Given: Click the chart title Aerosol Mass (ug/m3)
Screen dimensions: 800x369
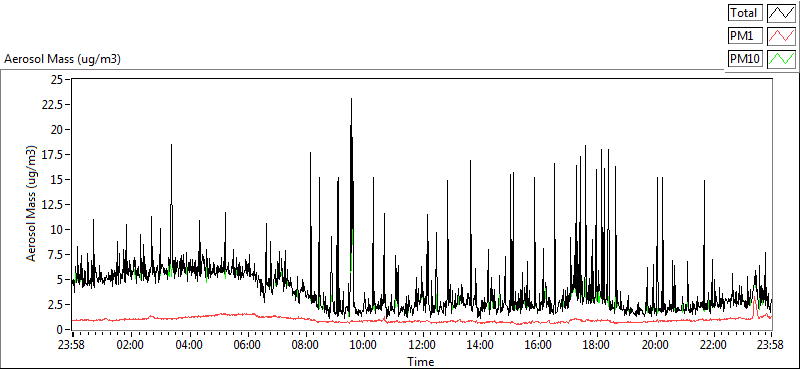Looking at the screenshot, I should tap(62, 59).
